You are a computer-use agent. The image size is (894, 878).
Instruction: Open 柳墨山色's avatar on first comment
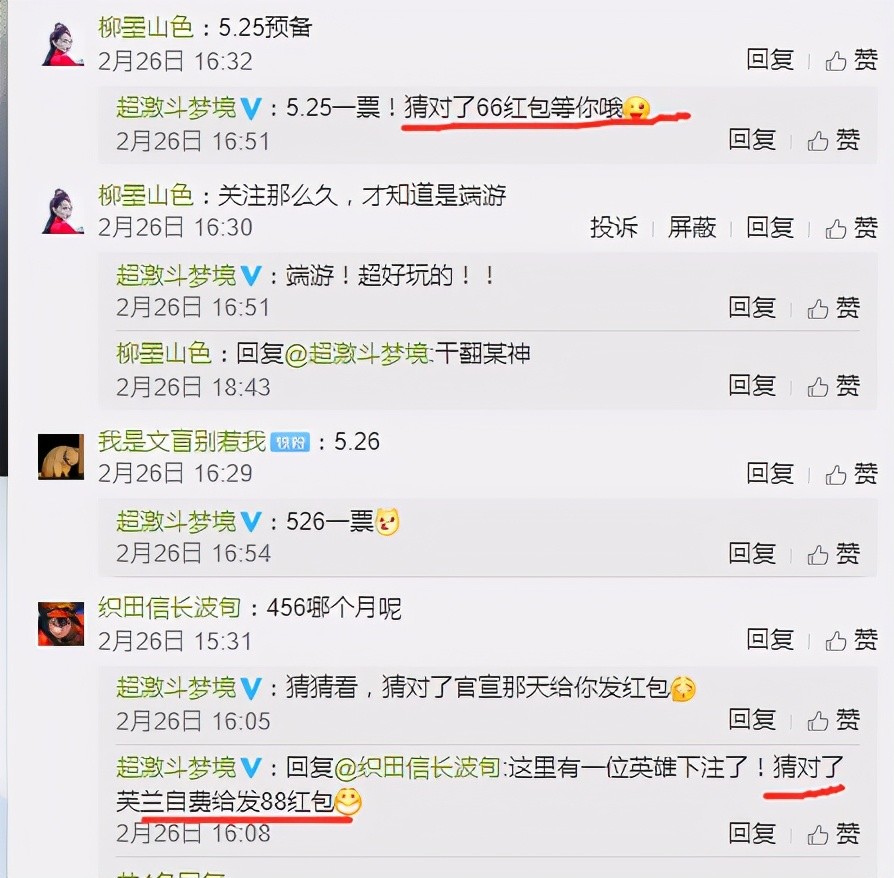click(x=62, y=44)
